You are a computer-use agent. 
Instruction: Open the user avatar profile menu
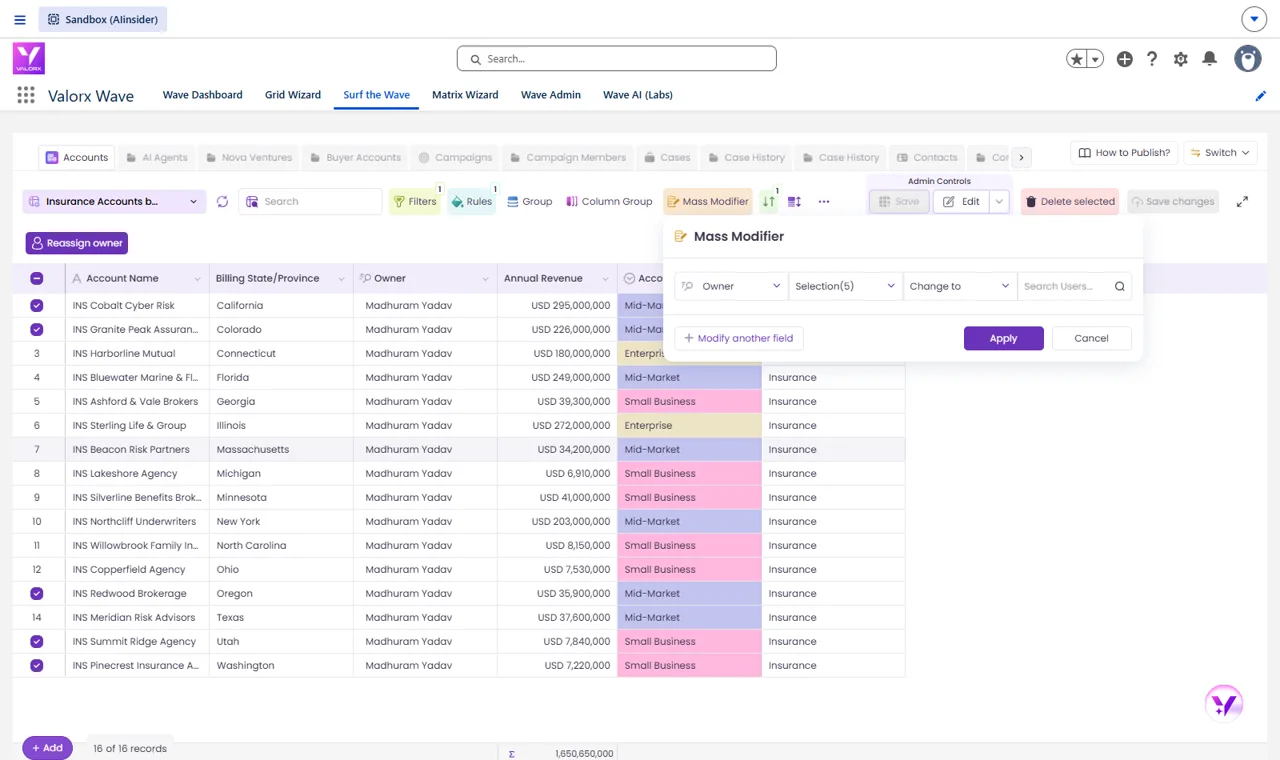point(1248,59)
